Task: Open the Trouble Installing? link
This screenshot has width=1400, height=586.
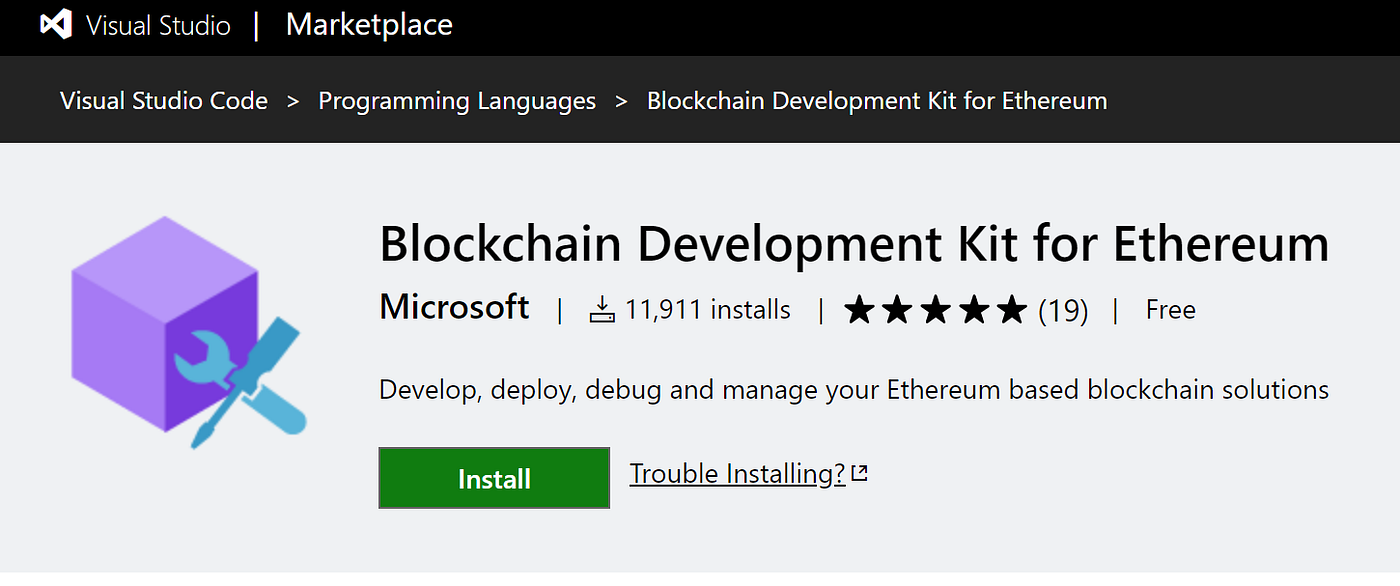Action: (738, 473)
